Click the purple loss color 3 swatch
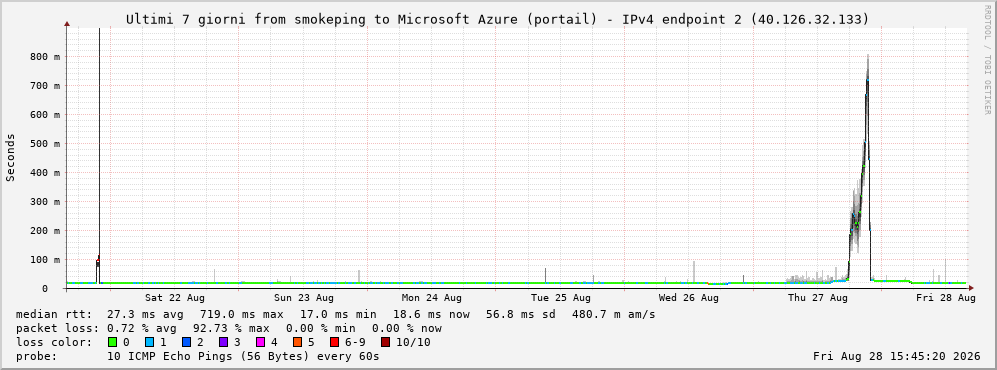 point(224,343)
